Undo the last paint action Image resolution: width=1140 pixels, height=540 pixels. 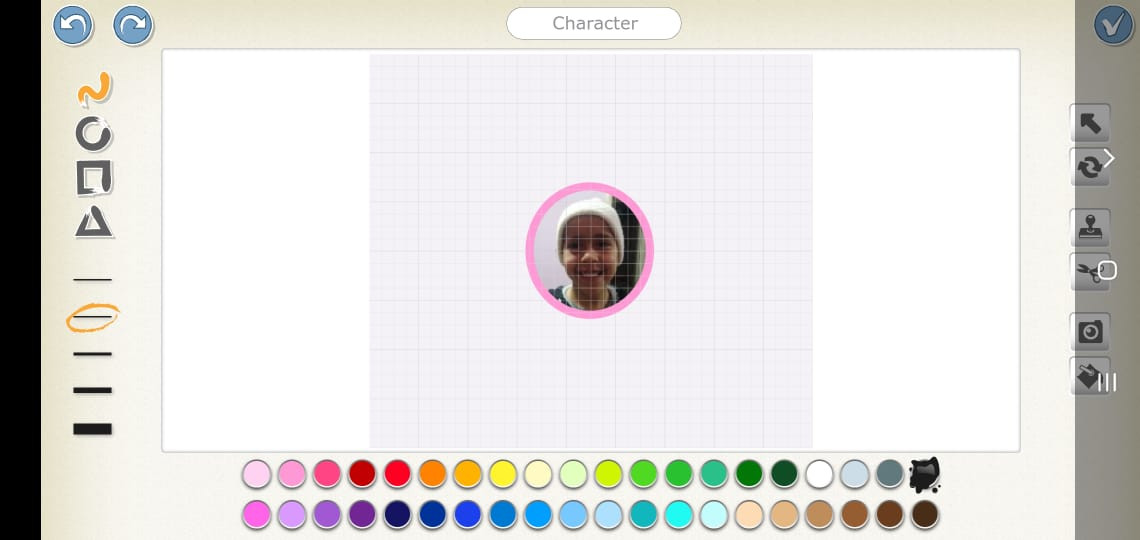pyautogui.click(x=73, y=25)
